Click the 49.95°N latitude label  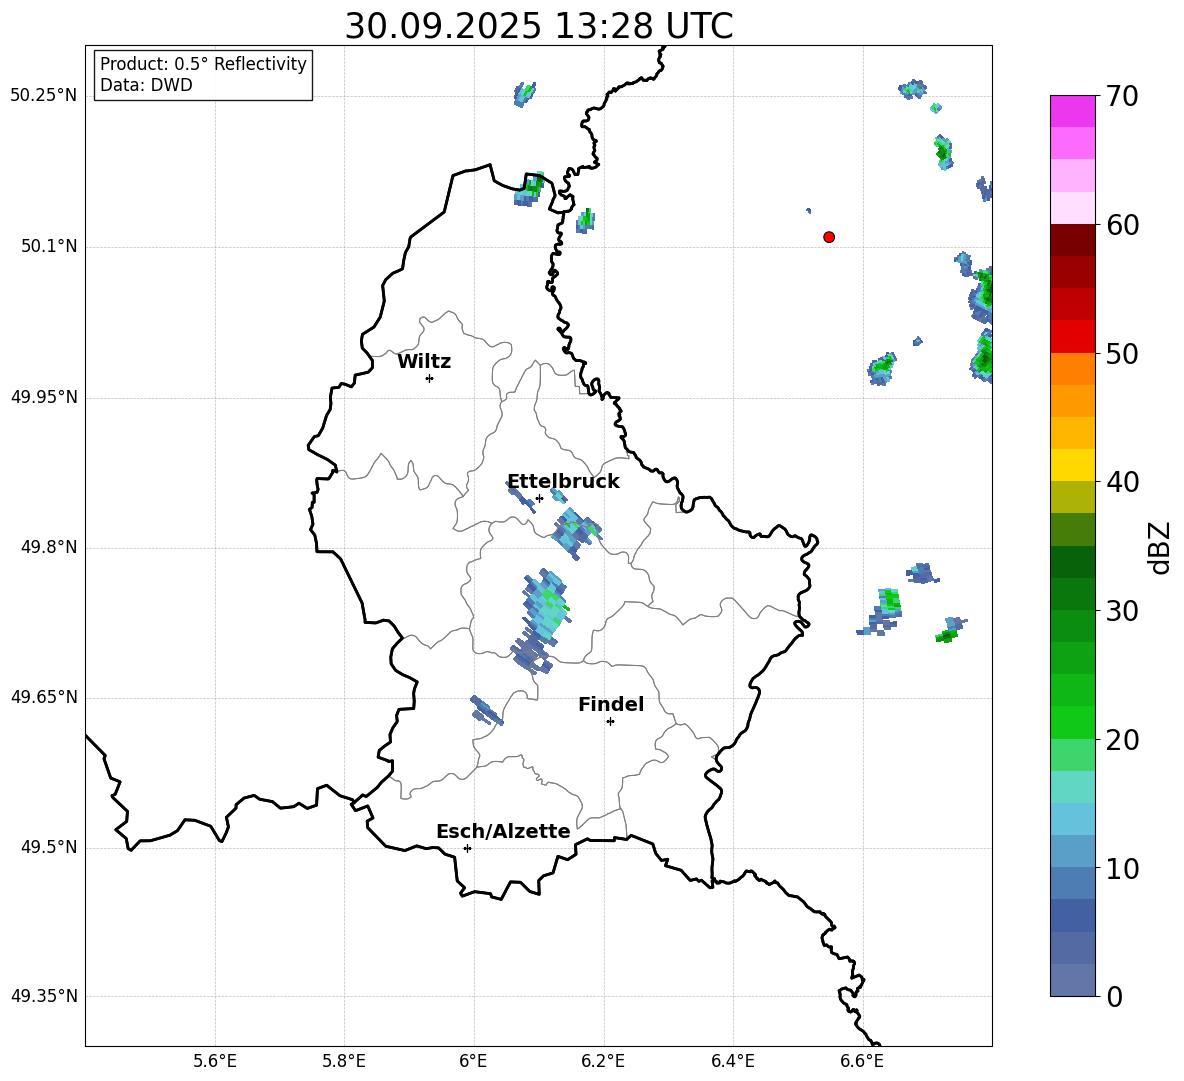coord(44,398)
